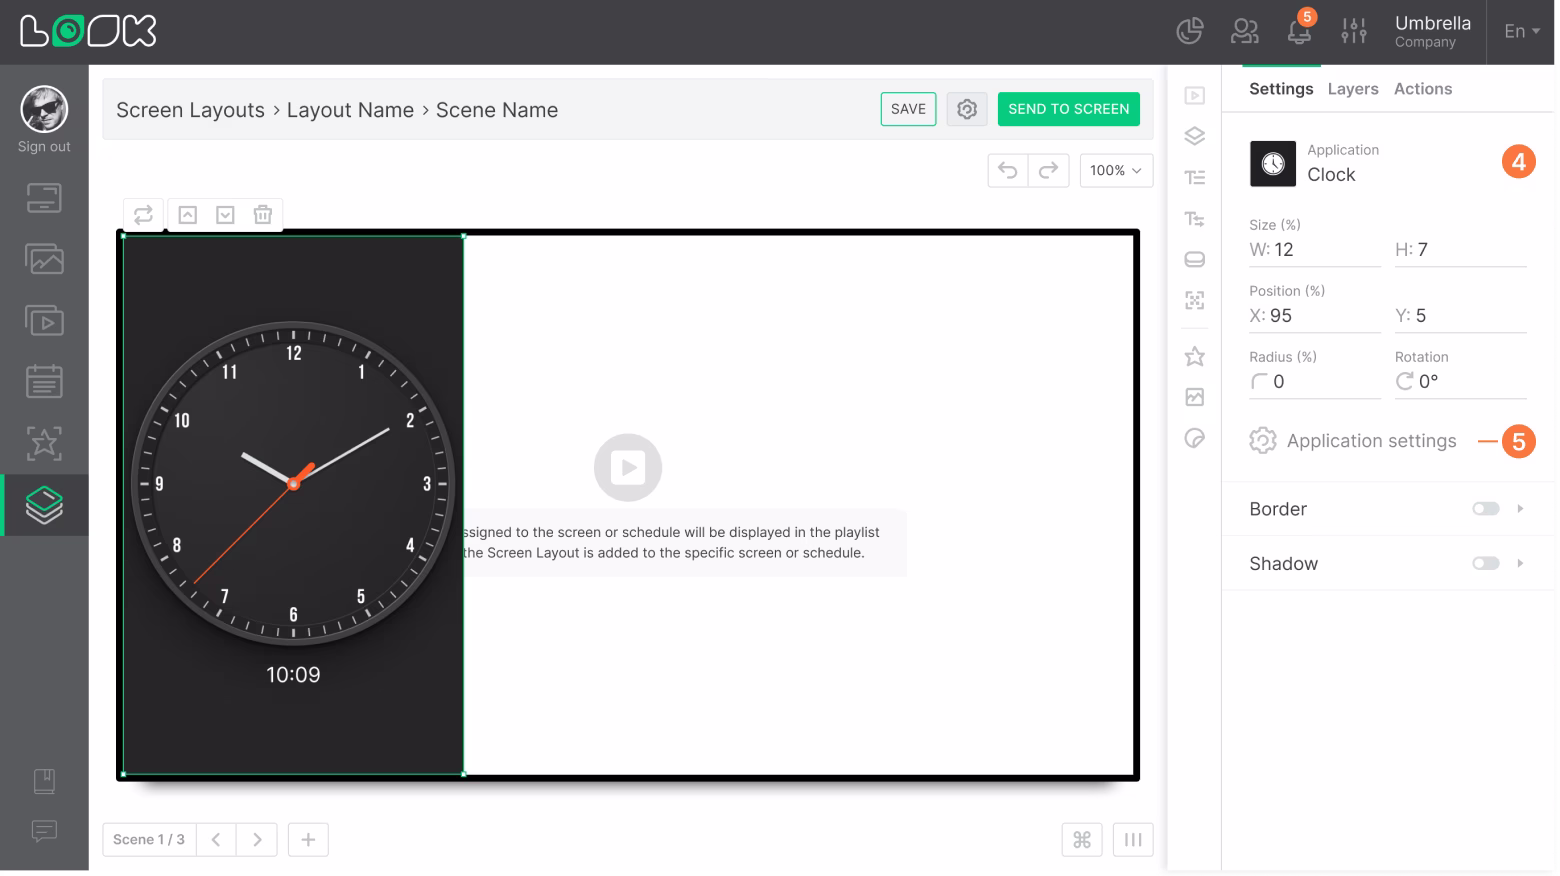The image size is (1560, 876).
Task: Add an application with star tool
Action: coord(1194,356)
